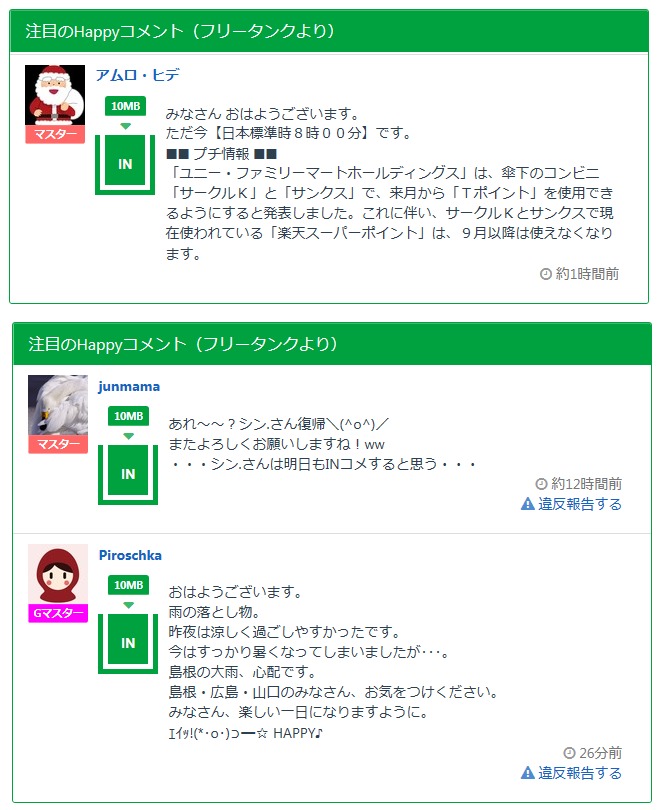Open the Piroschka username link
663x810 pixels.
[x=130, y=555]
